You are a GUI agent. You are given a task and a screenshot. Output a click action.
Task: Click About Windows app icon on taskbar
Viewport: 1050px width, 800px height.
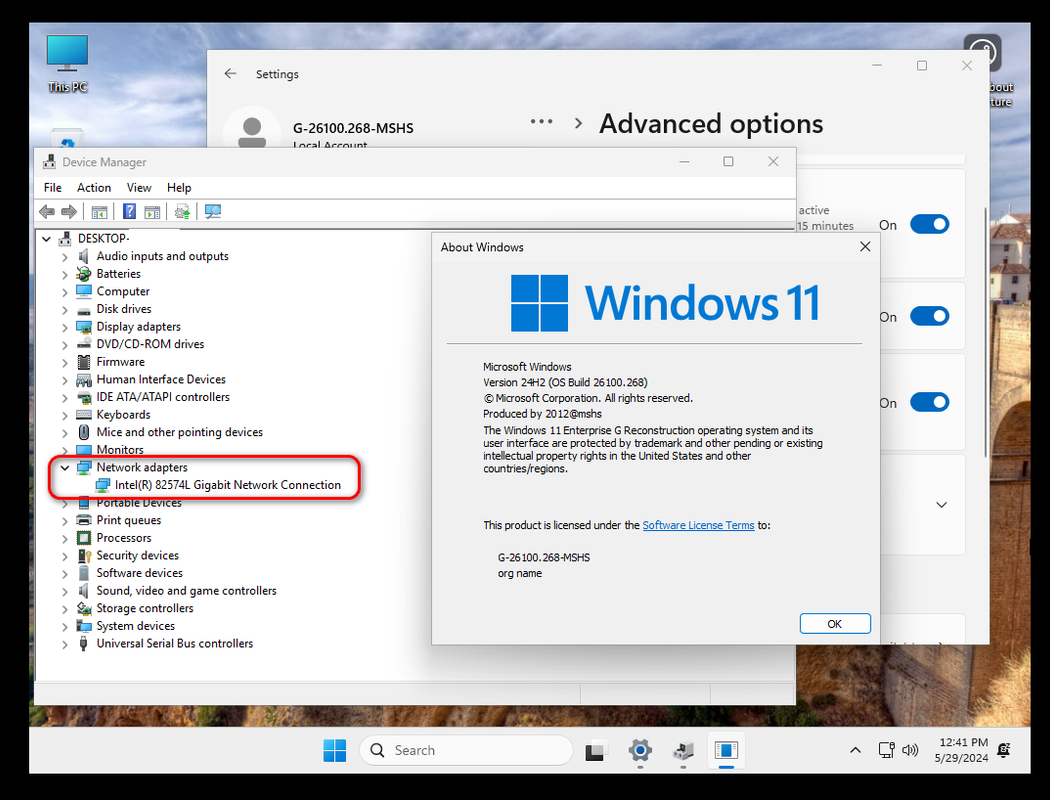point(726,750)
